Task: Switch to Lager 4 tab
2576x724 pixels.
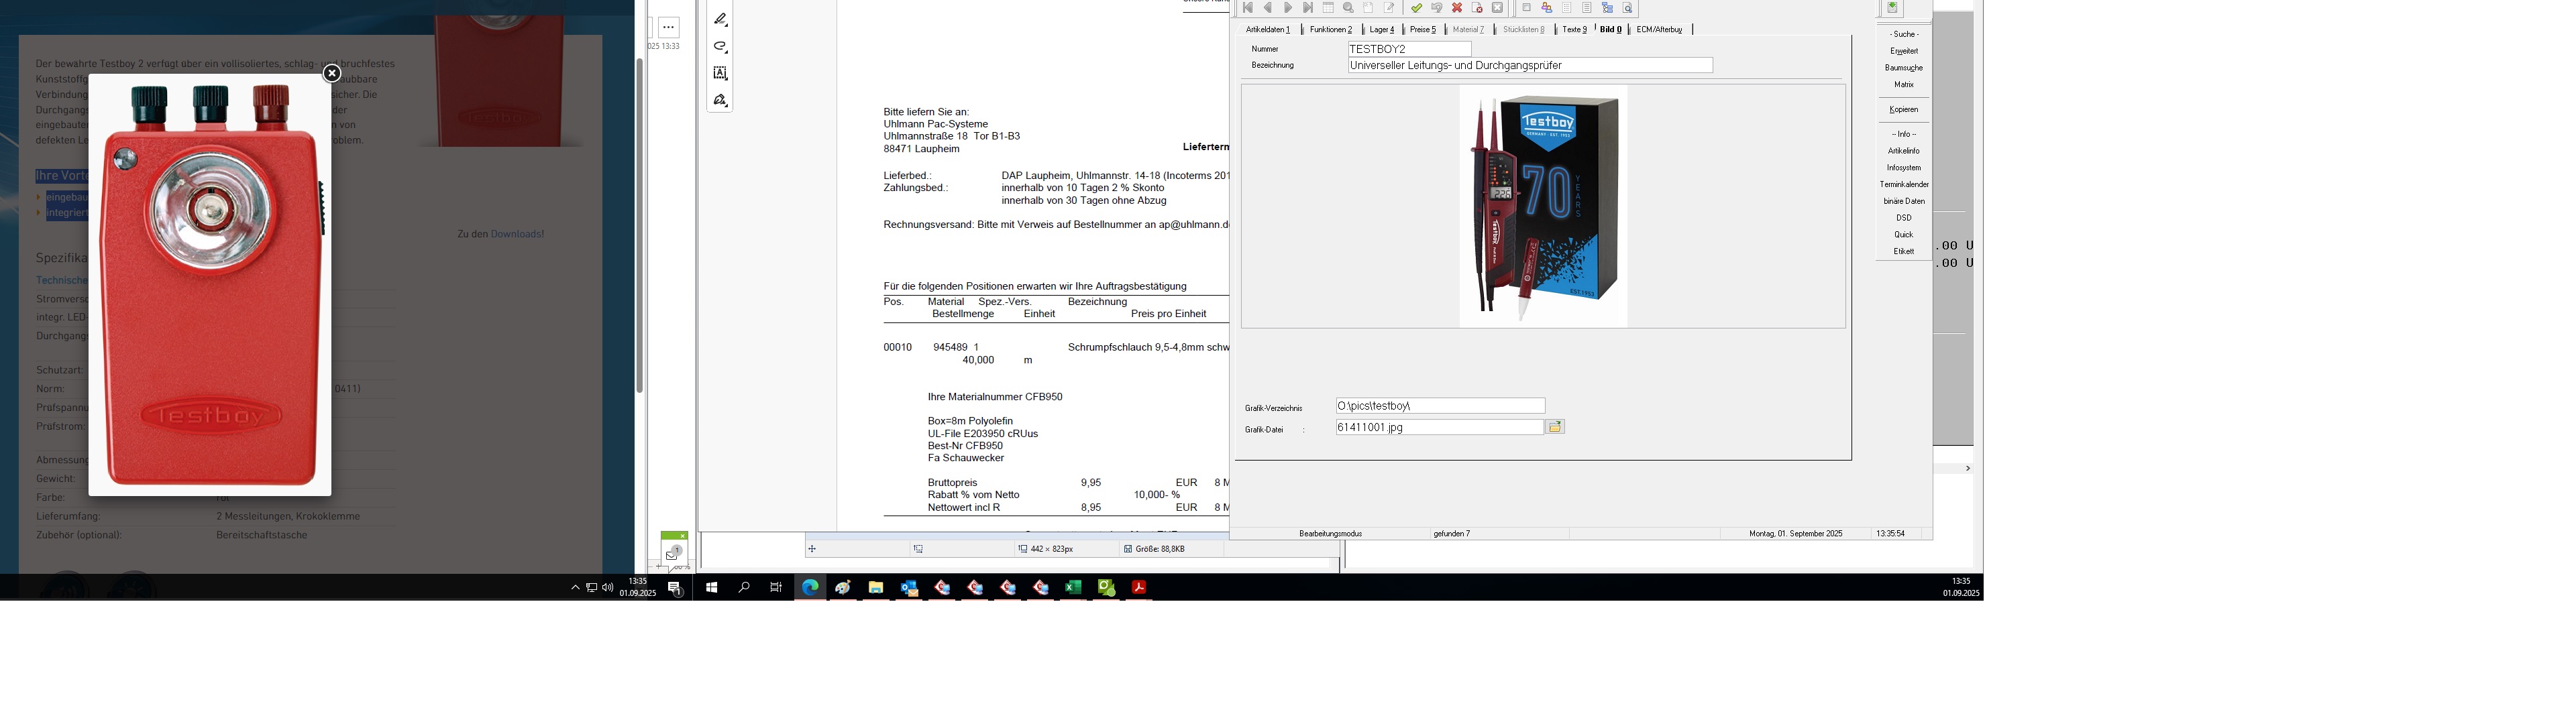Action: click(1382, 29)
